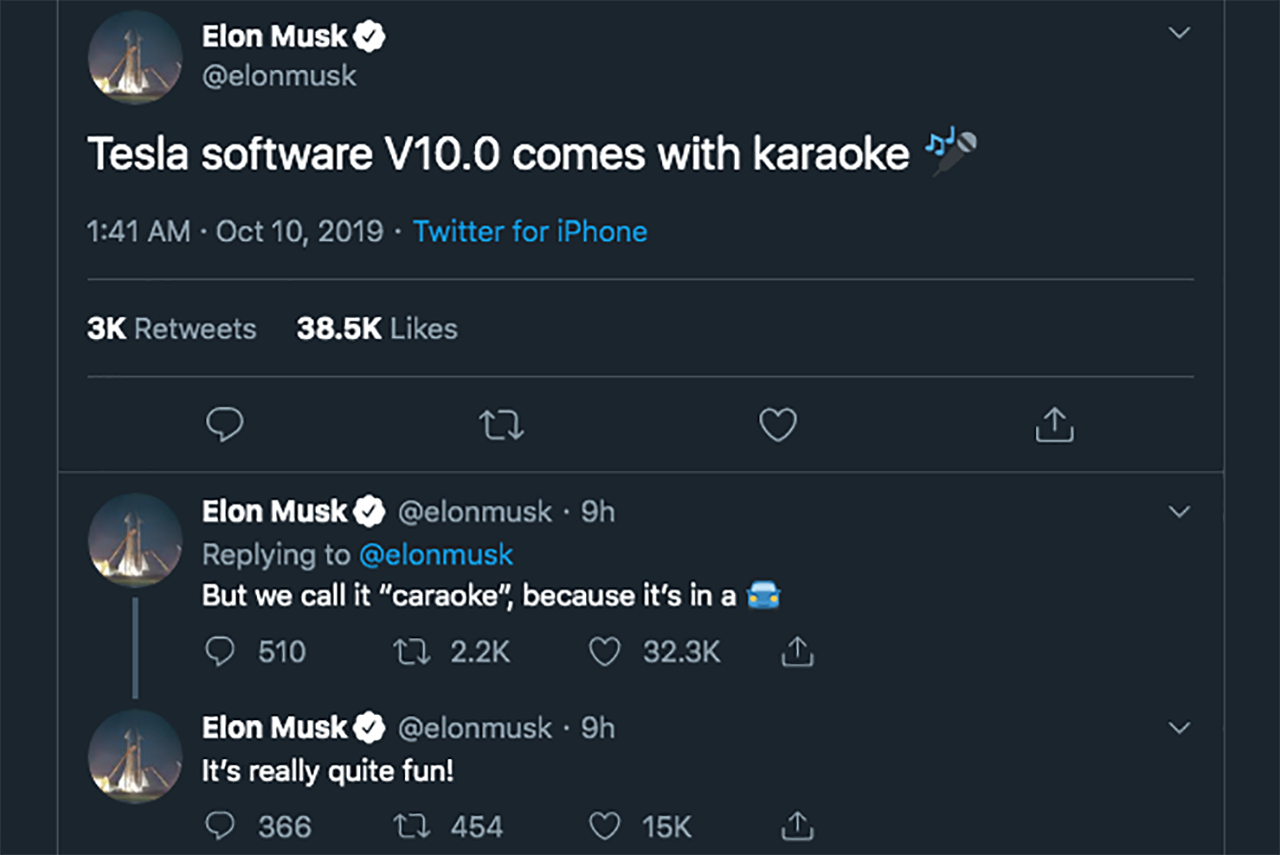Viewport: 1280px width, 855px height.
Task: Like the Tesla software V10.0 tweet
Action: pyautogui.click(x=777, y=426)
